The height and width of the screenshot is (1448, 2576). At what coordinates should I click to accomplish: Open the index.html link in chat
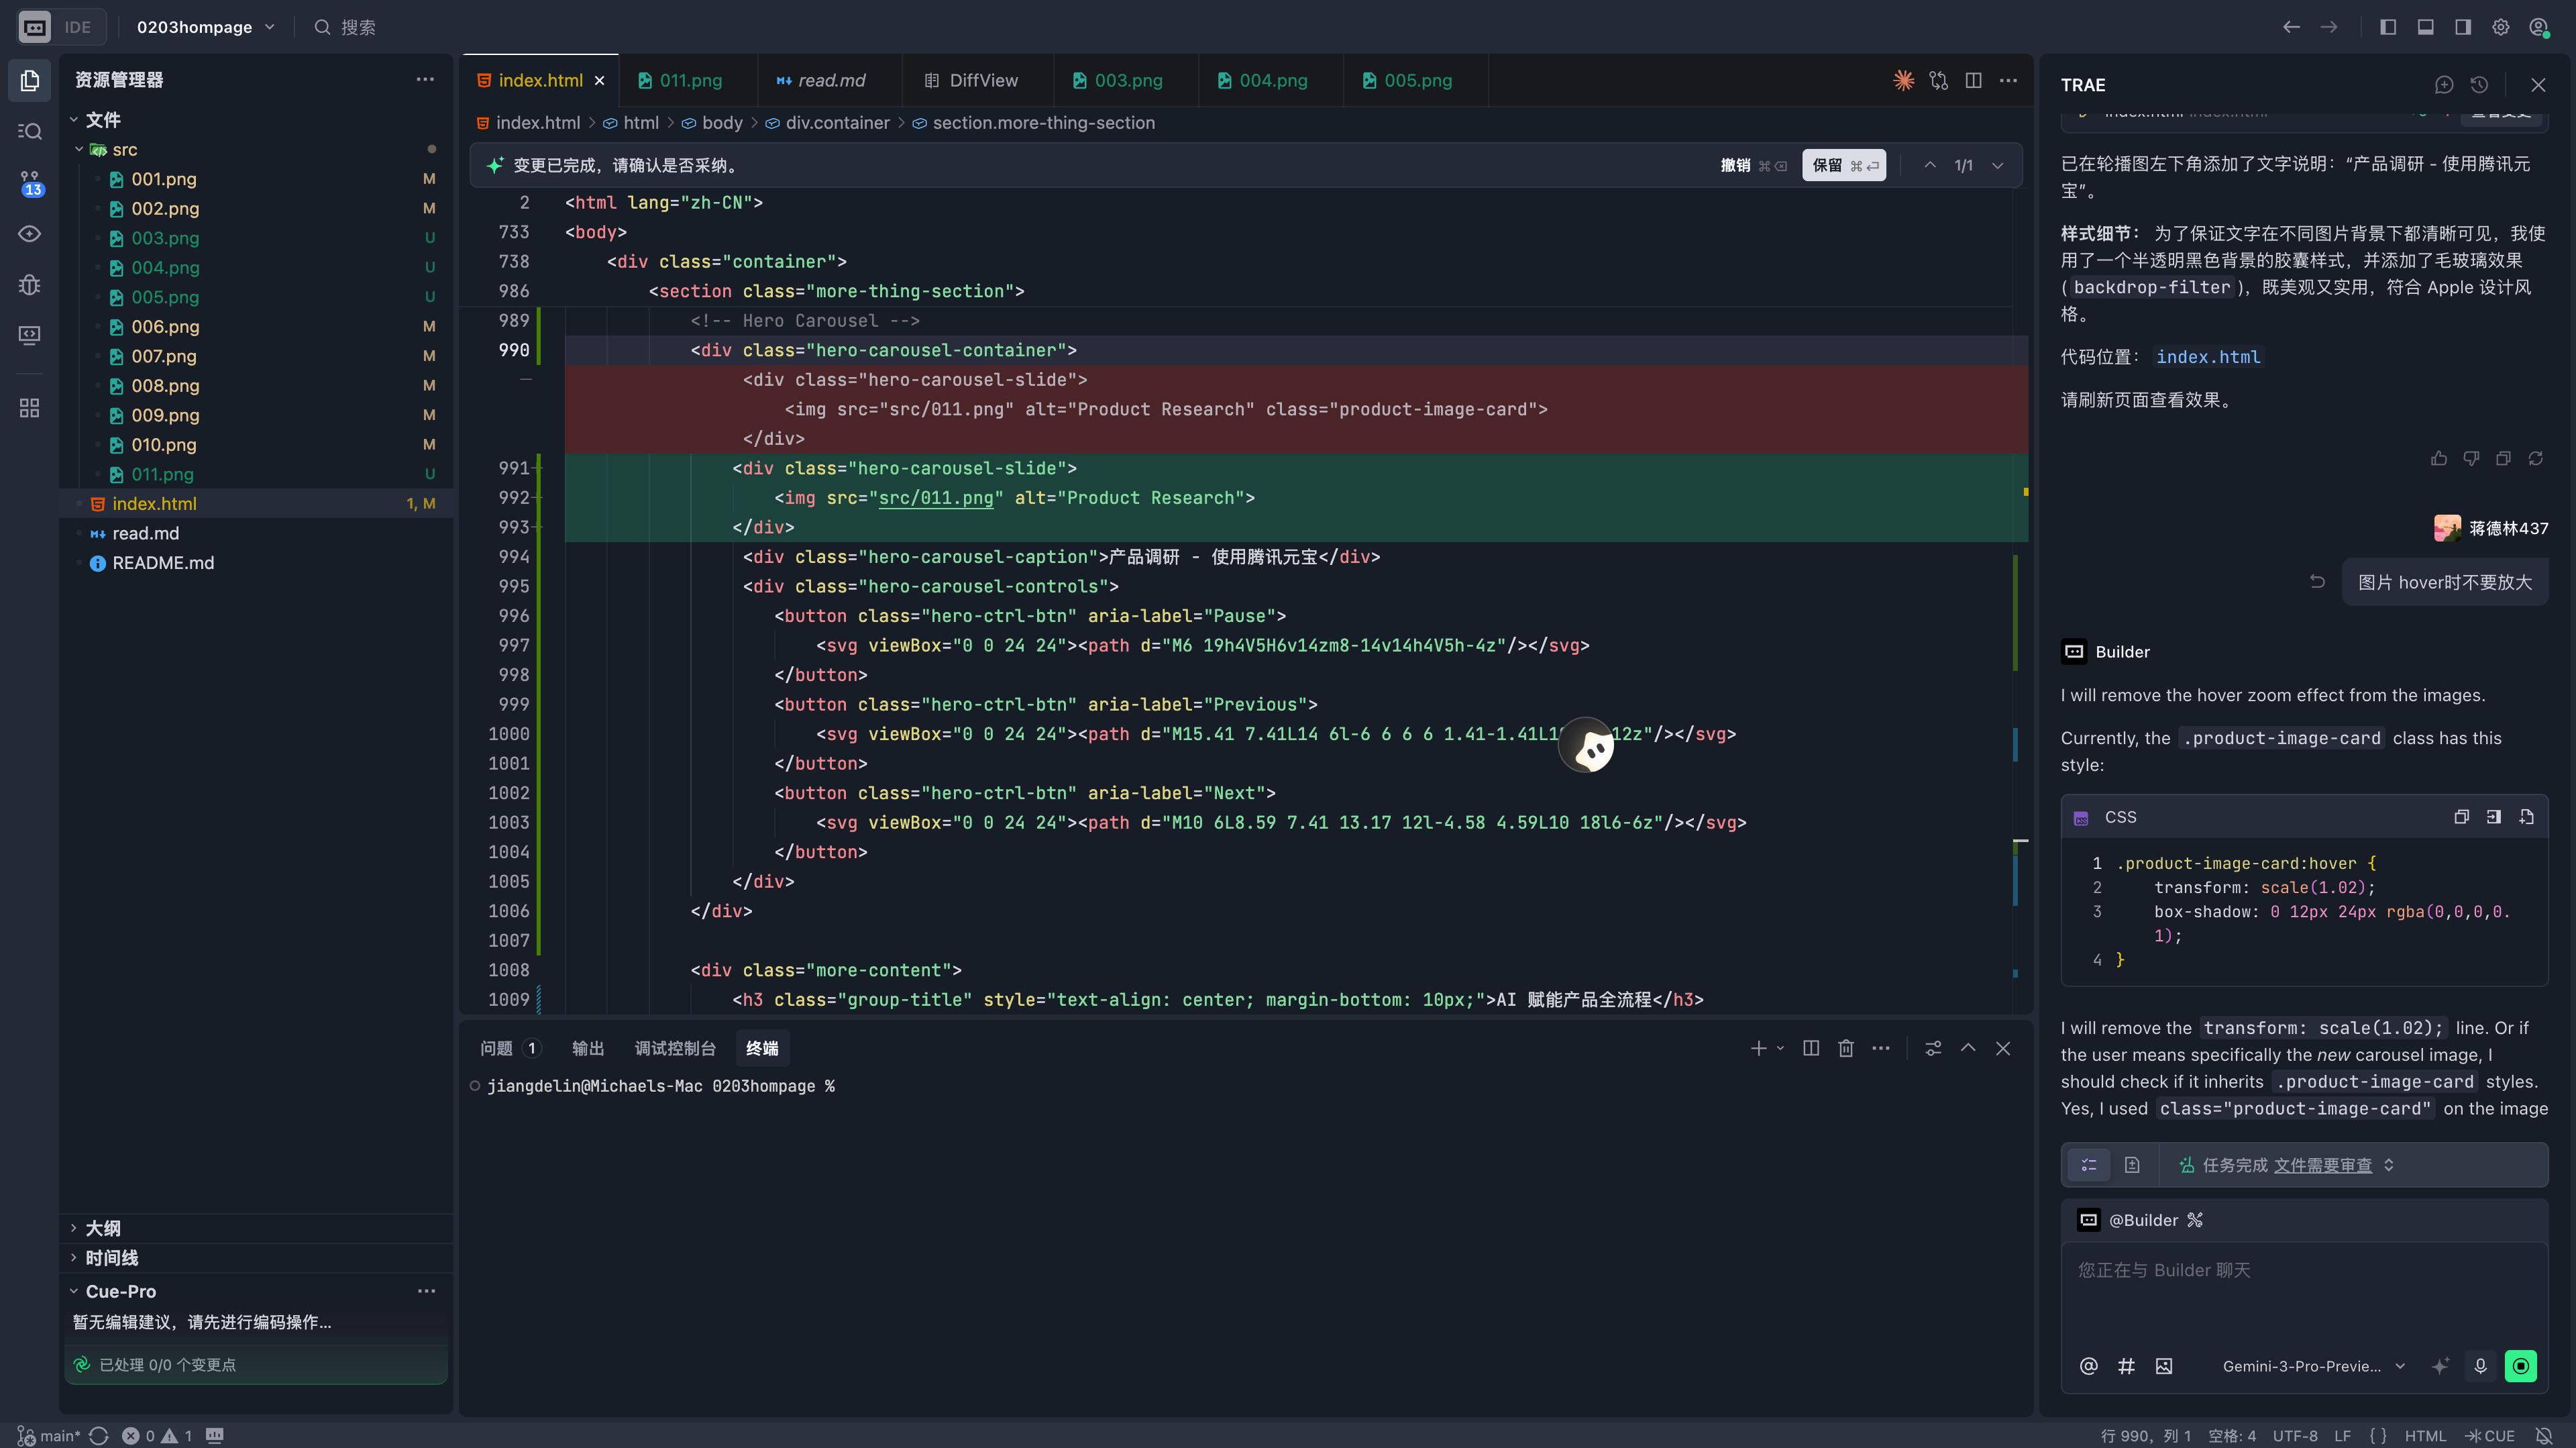tap(2207, 357)
